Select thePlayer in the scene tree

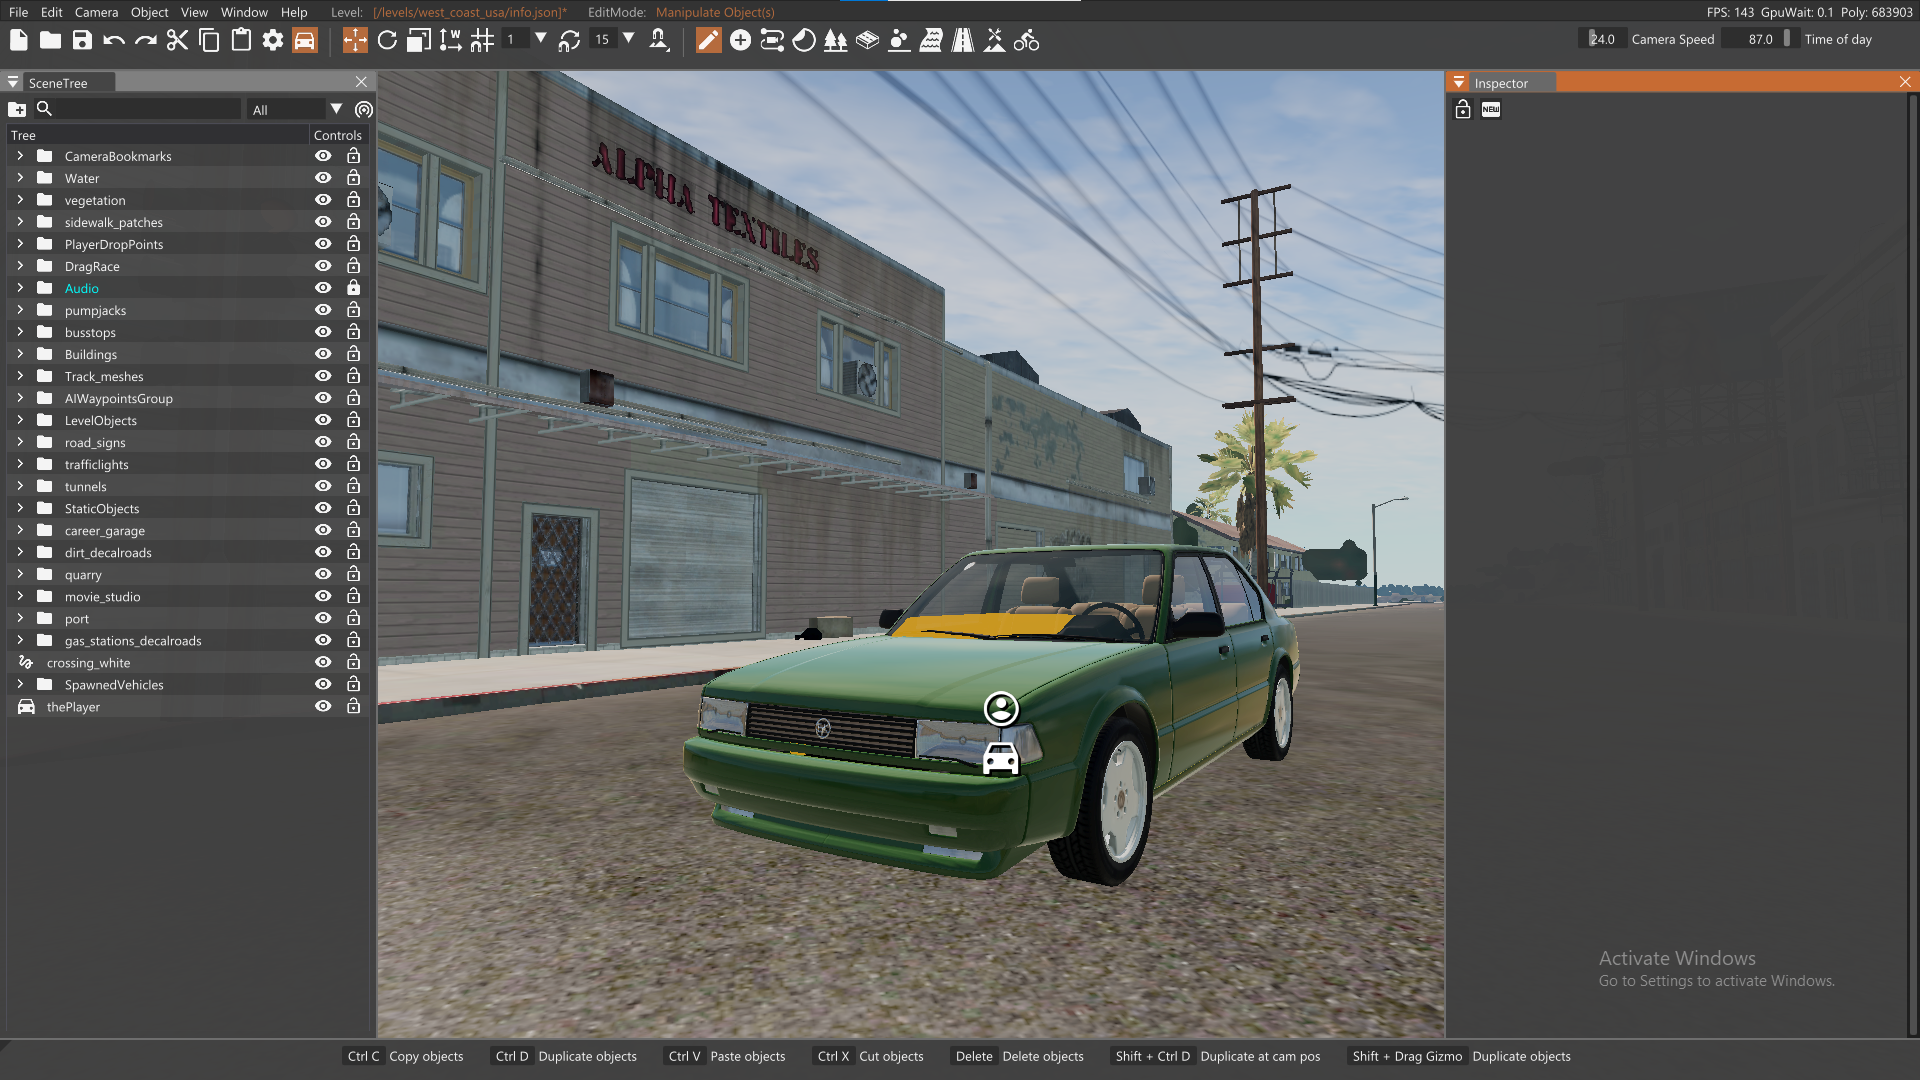click(73, 707)
